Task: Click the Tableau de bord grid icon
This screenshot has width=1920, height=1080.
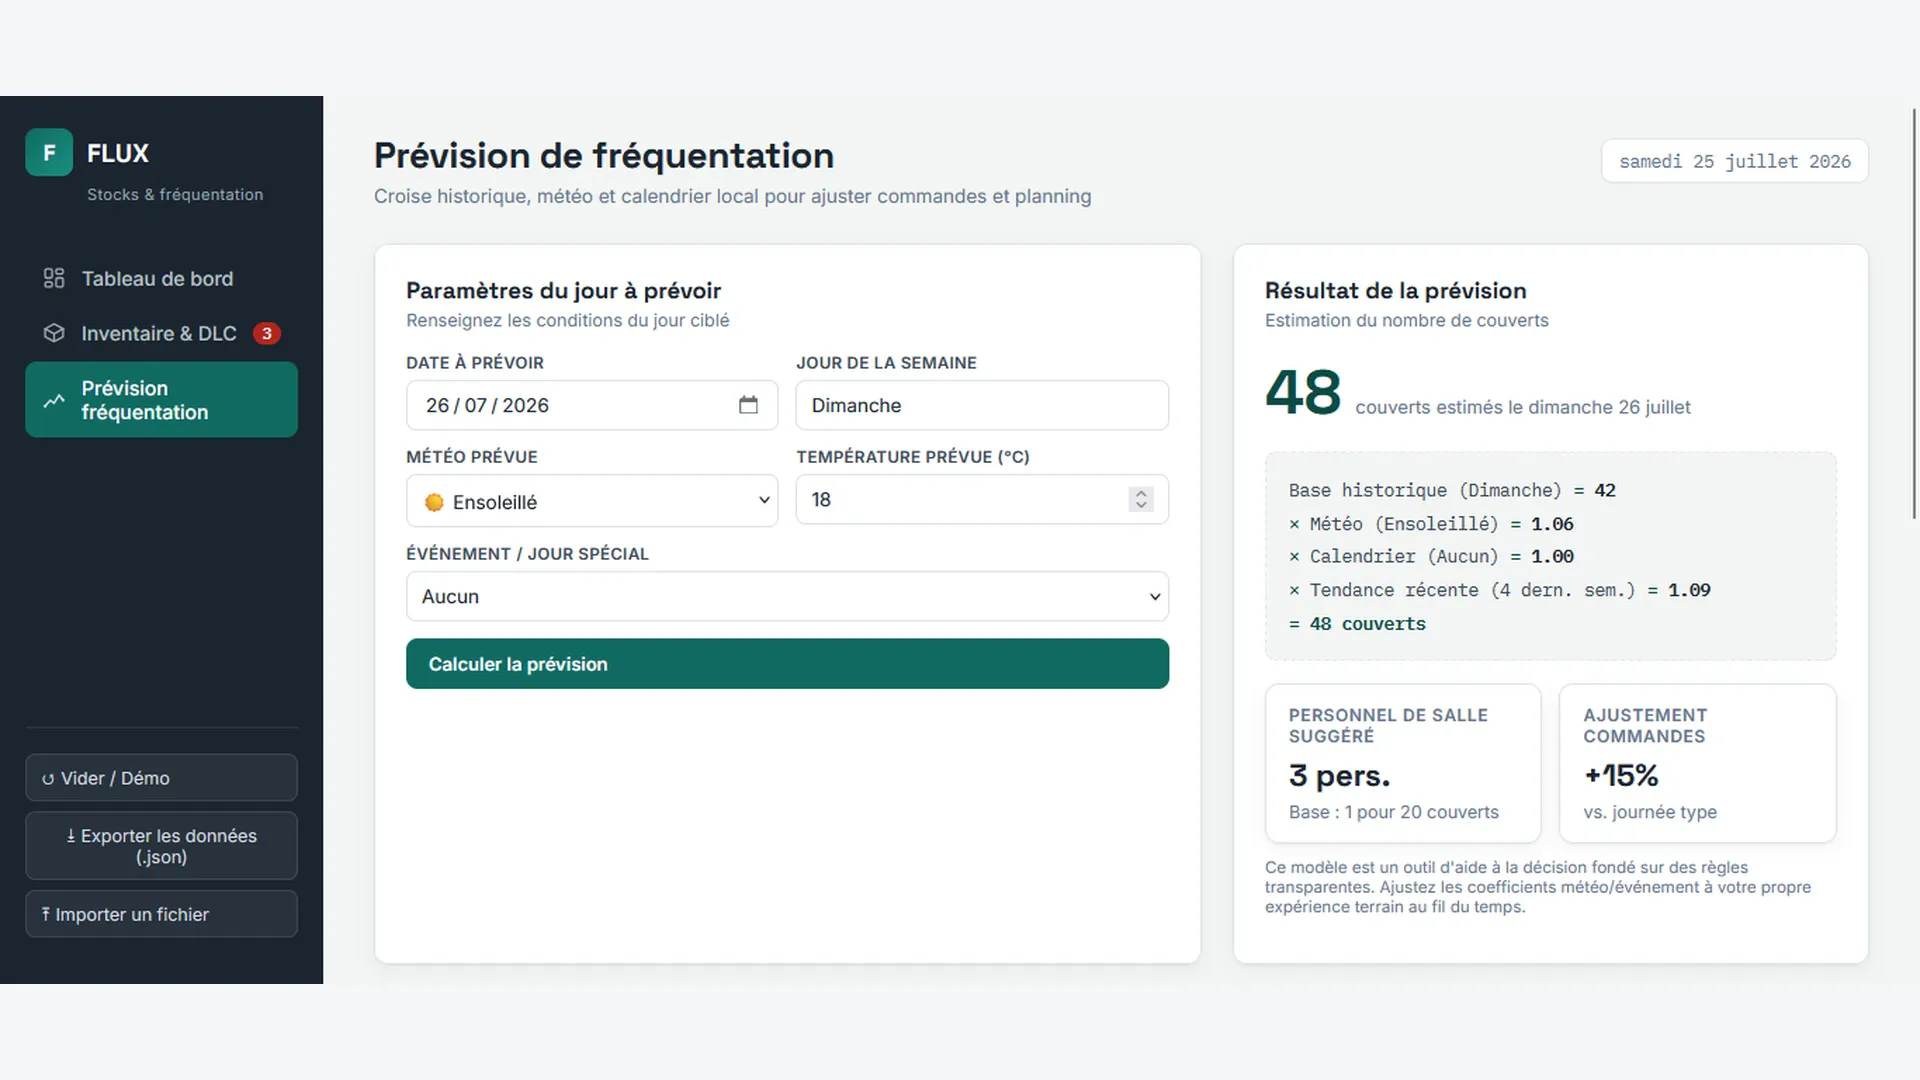Action: pos(54,278)
